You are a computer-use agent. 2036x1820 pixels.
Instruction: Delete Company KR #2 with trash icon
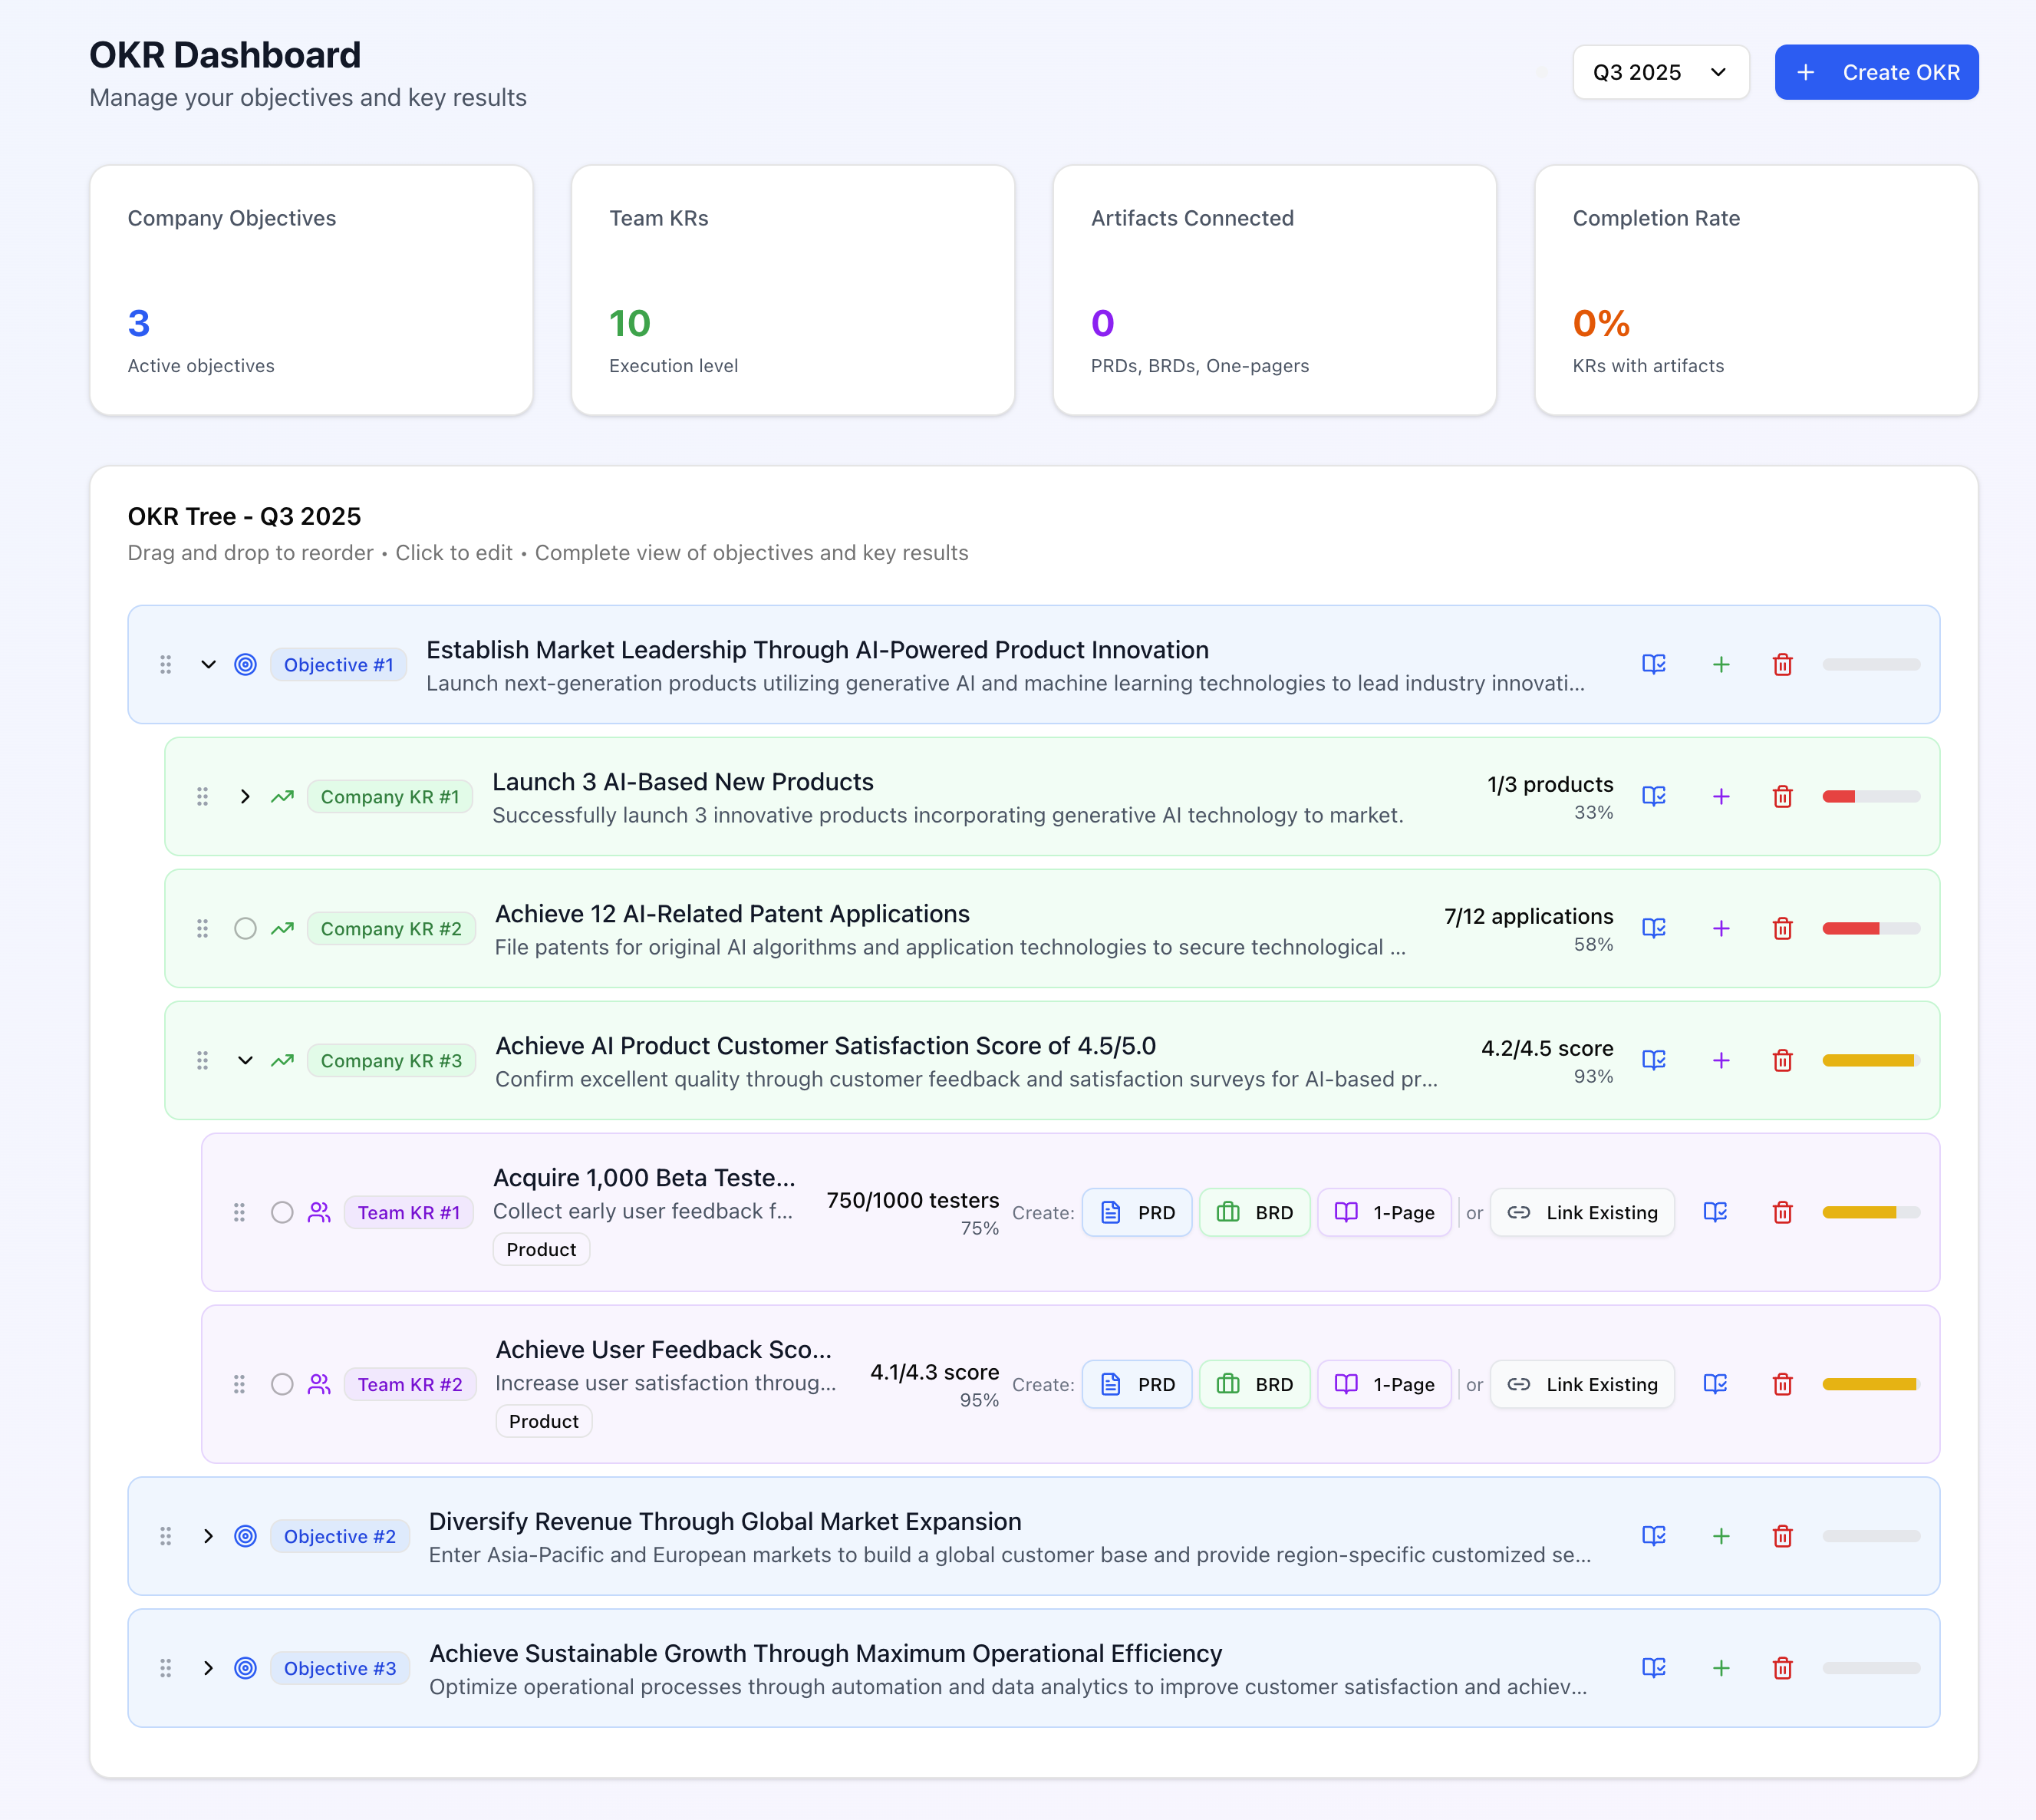1782,928
